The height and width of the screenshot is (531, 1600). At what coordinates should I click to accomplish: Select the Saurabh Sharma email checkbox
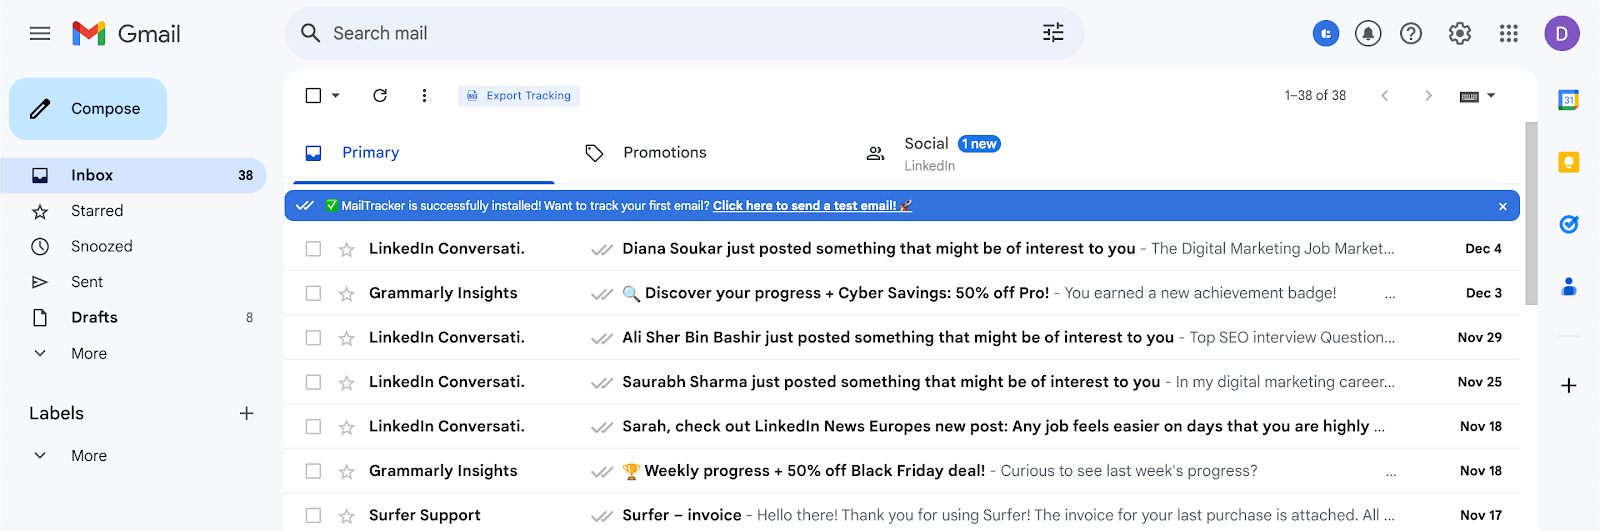313,382
